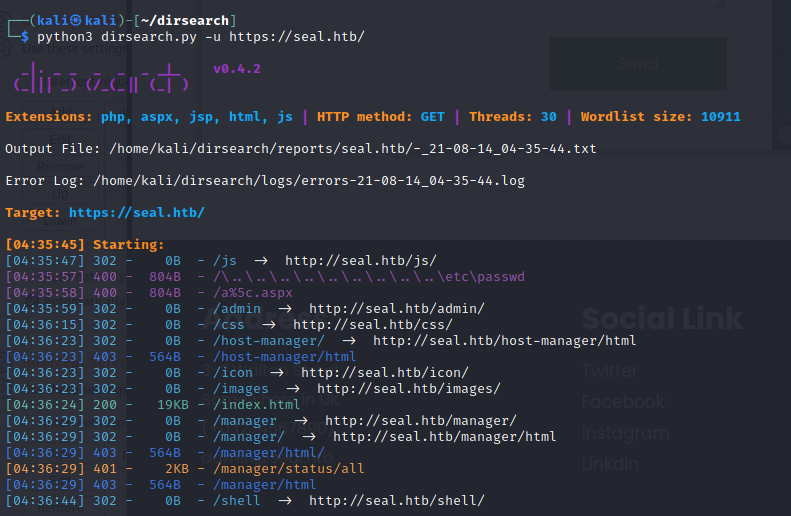Click the /index.html result path

(x=256, y=405)
